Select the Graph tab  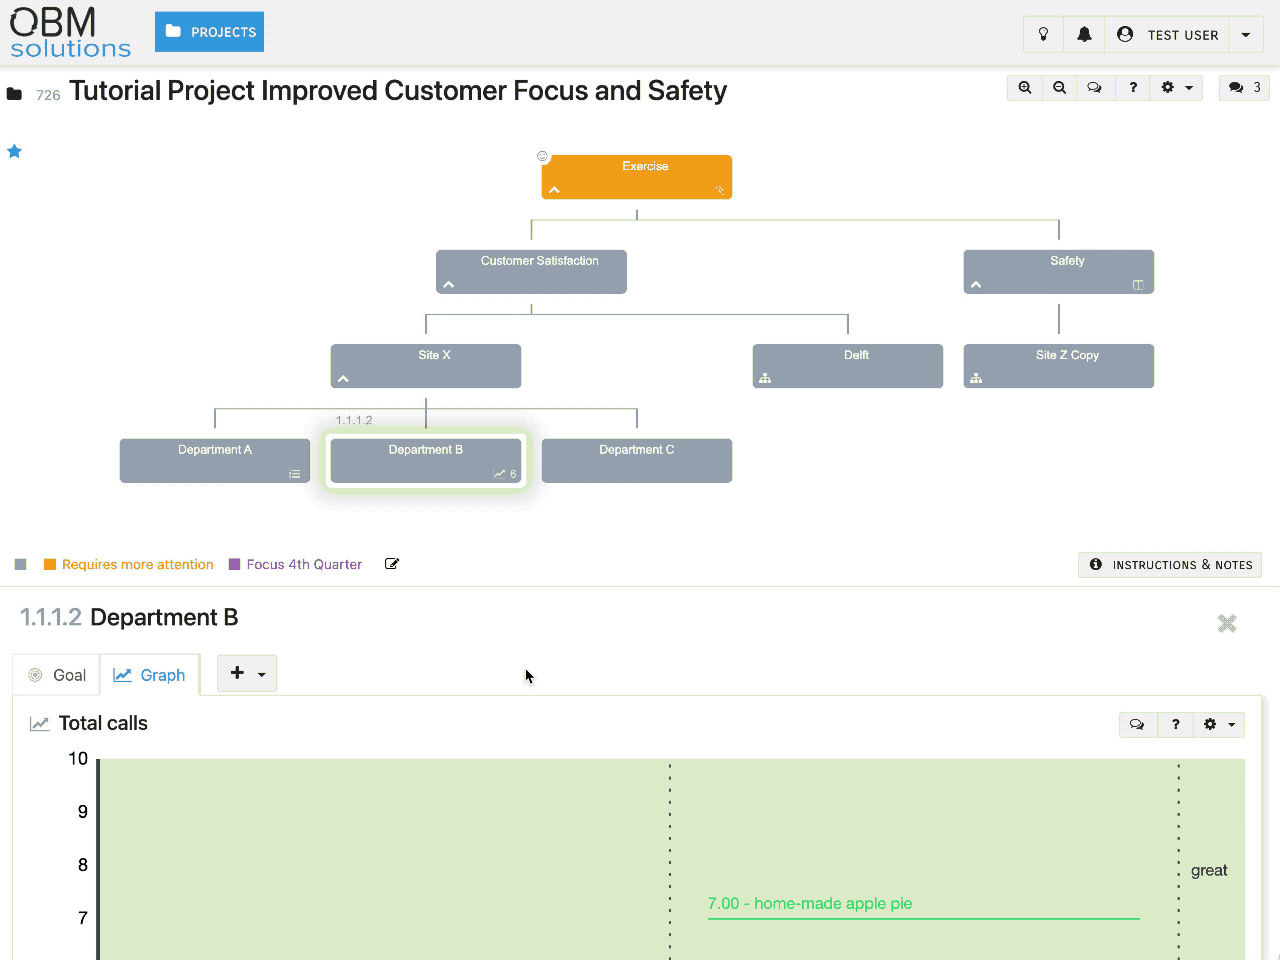150,675
